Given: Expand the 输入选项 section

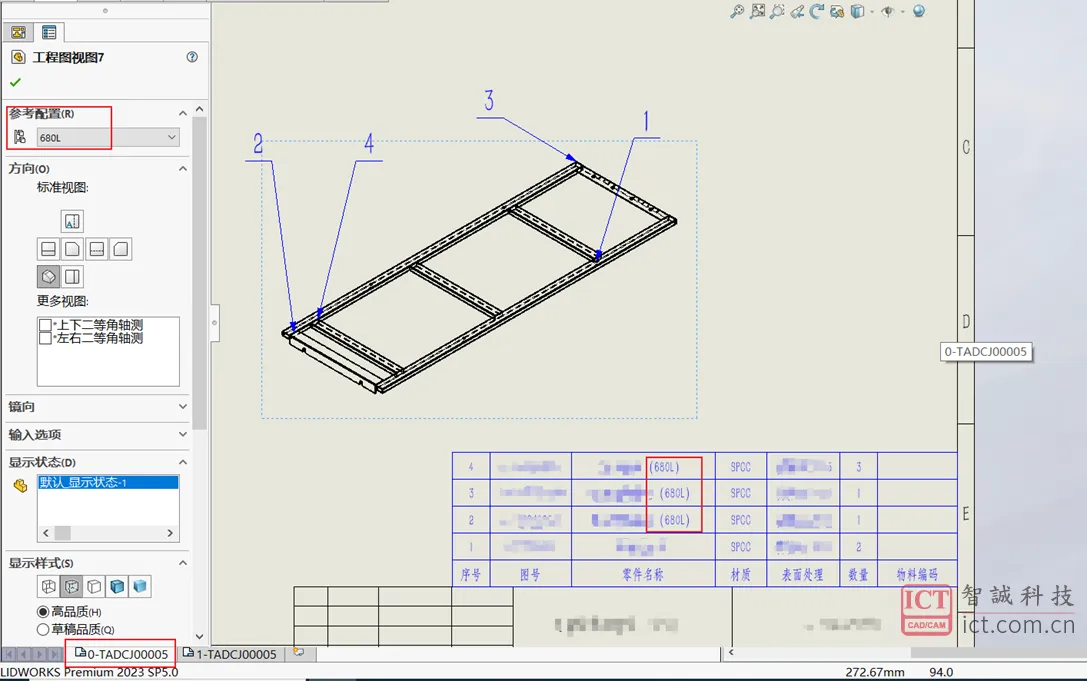Looking at the screenshot, I should (182, 434).
